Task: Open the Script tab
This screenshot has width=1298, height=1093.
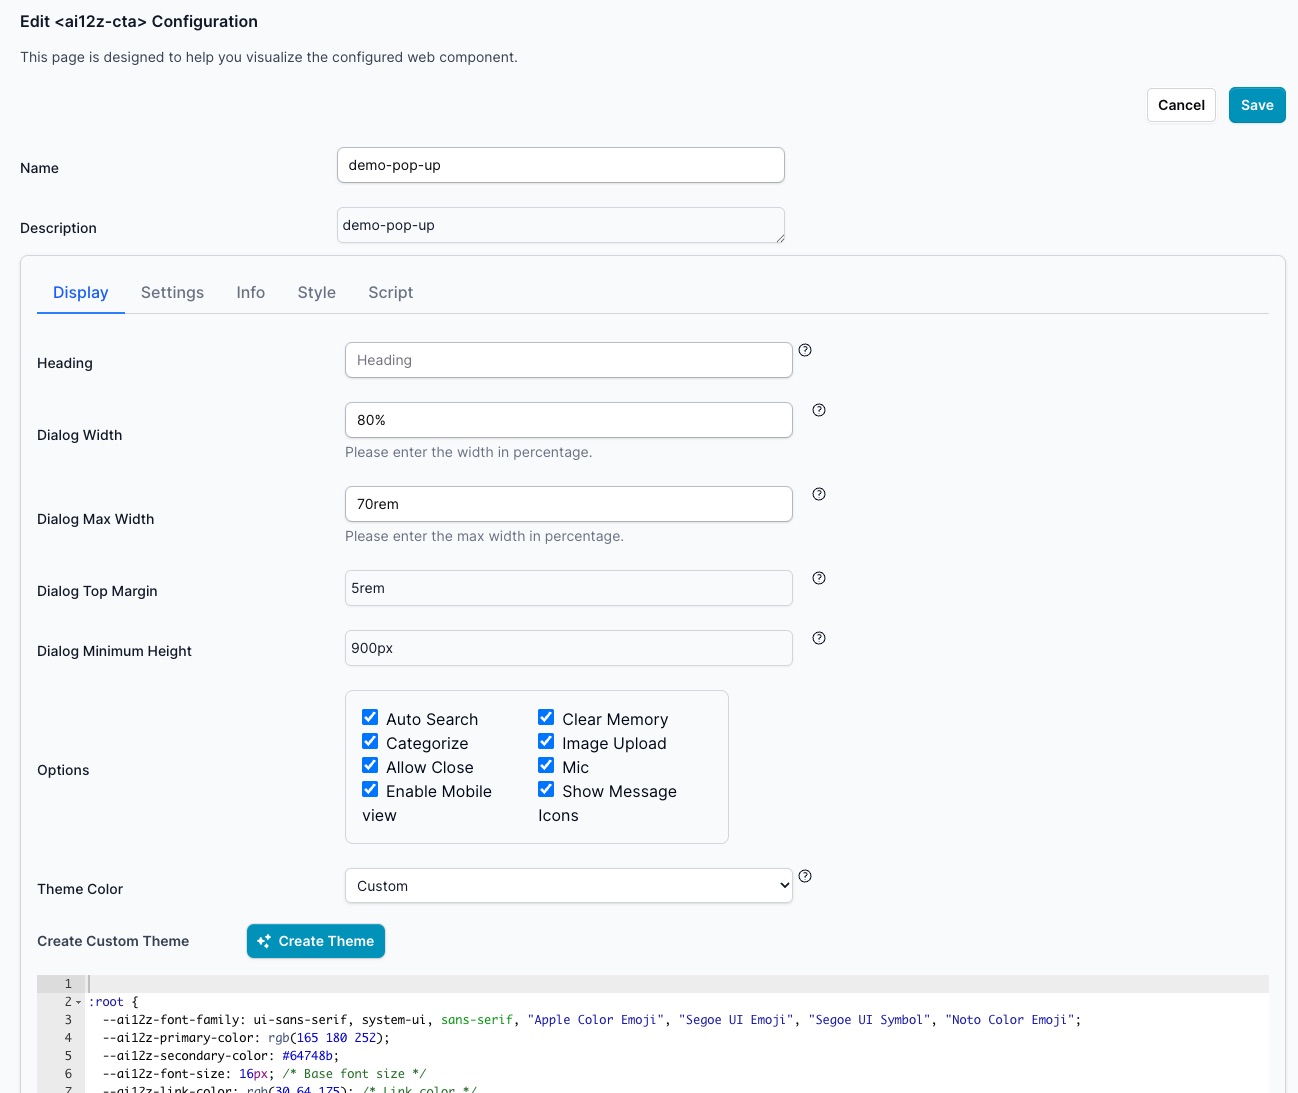Action: [x=390, y=292]
